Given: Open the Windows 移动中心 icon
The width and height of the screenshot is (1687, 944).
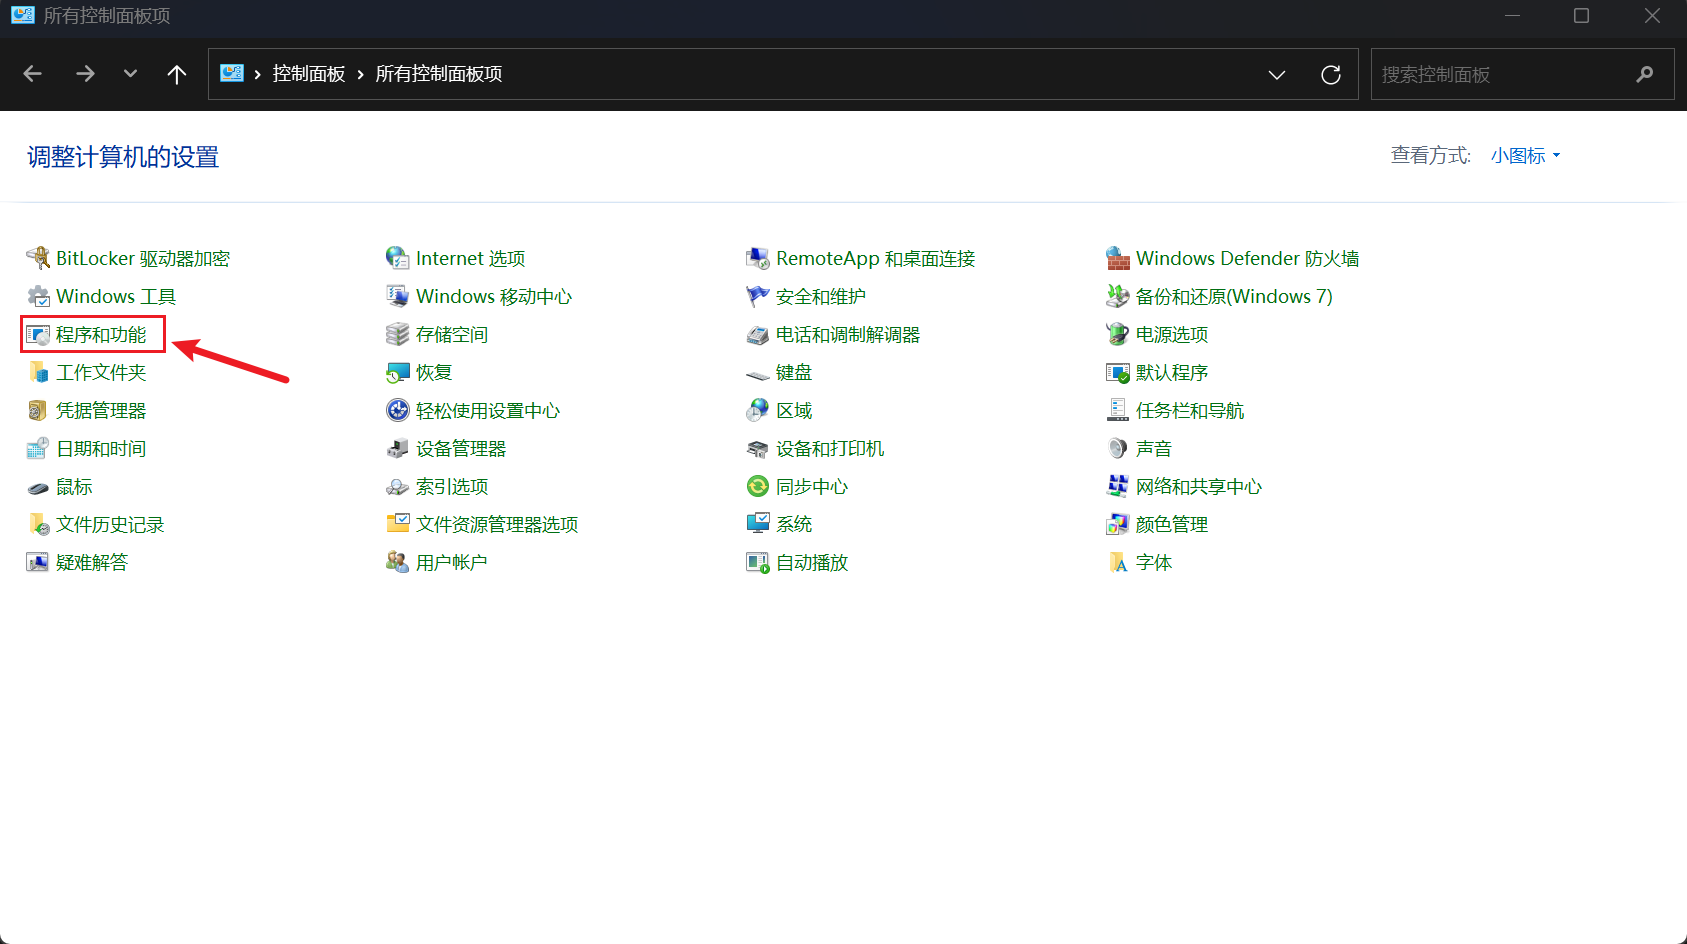Looking at the screenshot, I should (398, 296).
